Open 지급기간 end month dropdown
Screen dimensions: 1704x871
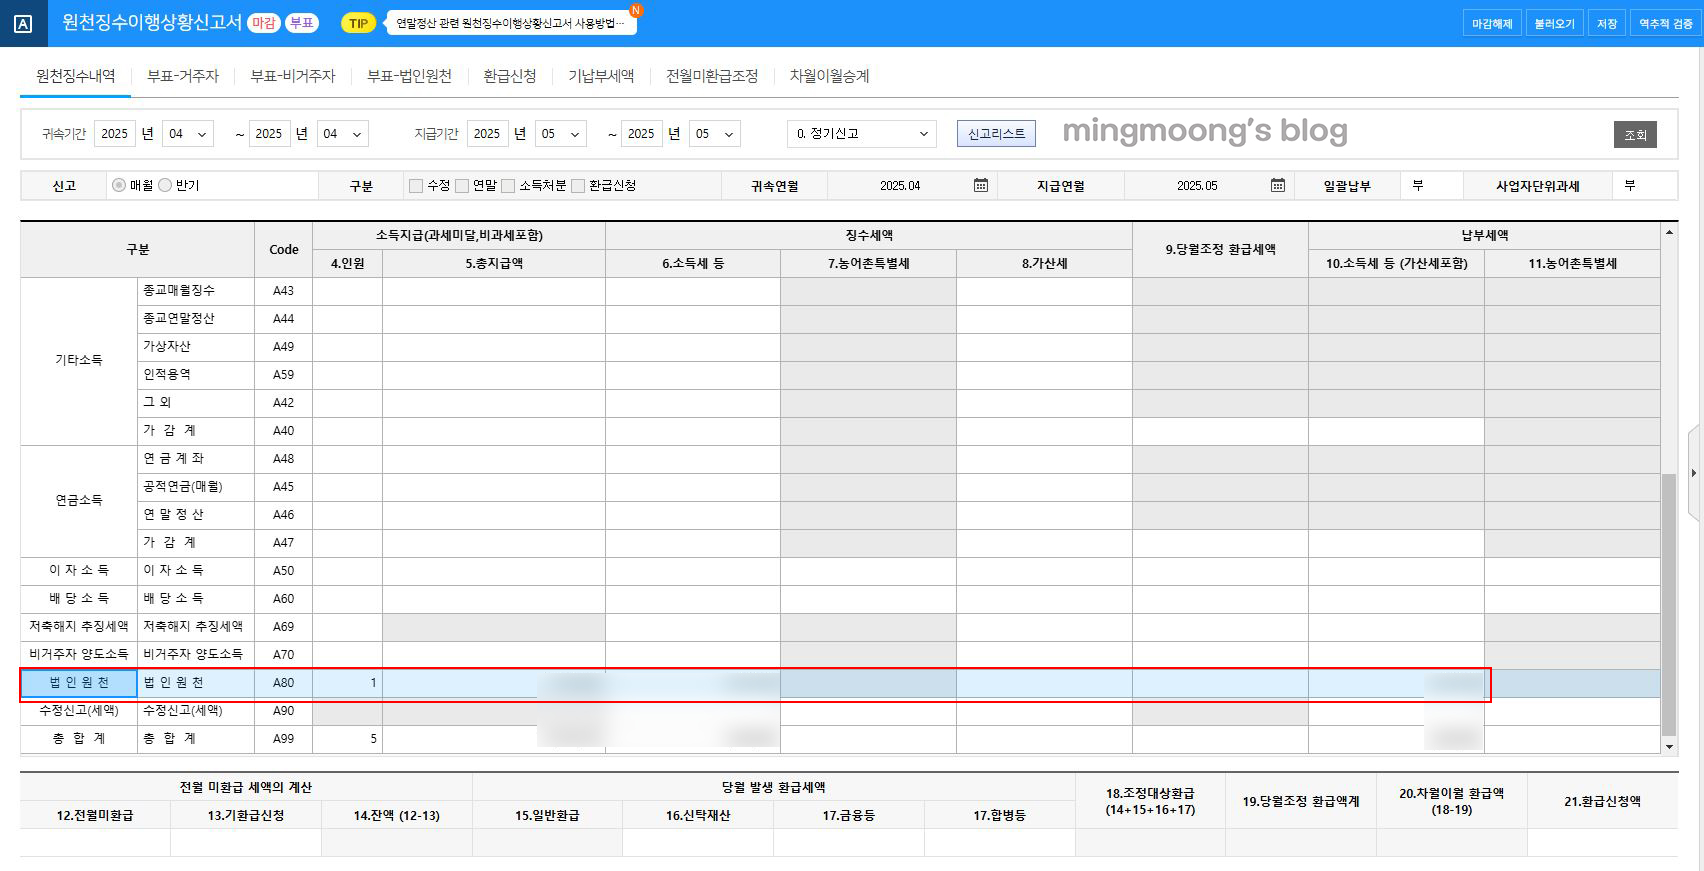pyautogui.click(x=715, y=133)
